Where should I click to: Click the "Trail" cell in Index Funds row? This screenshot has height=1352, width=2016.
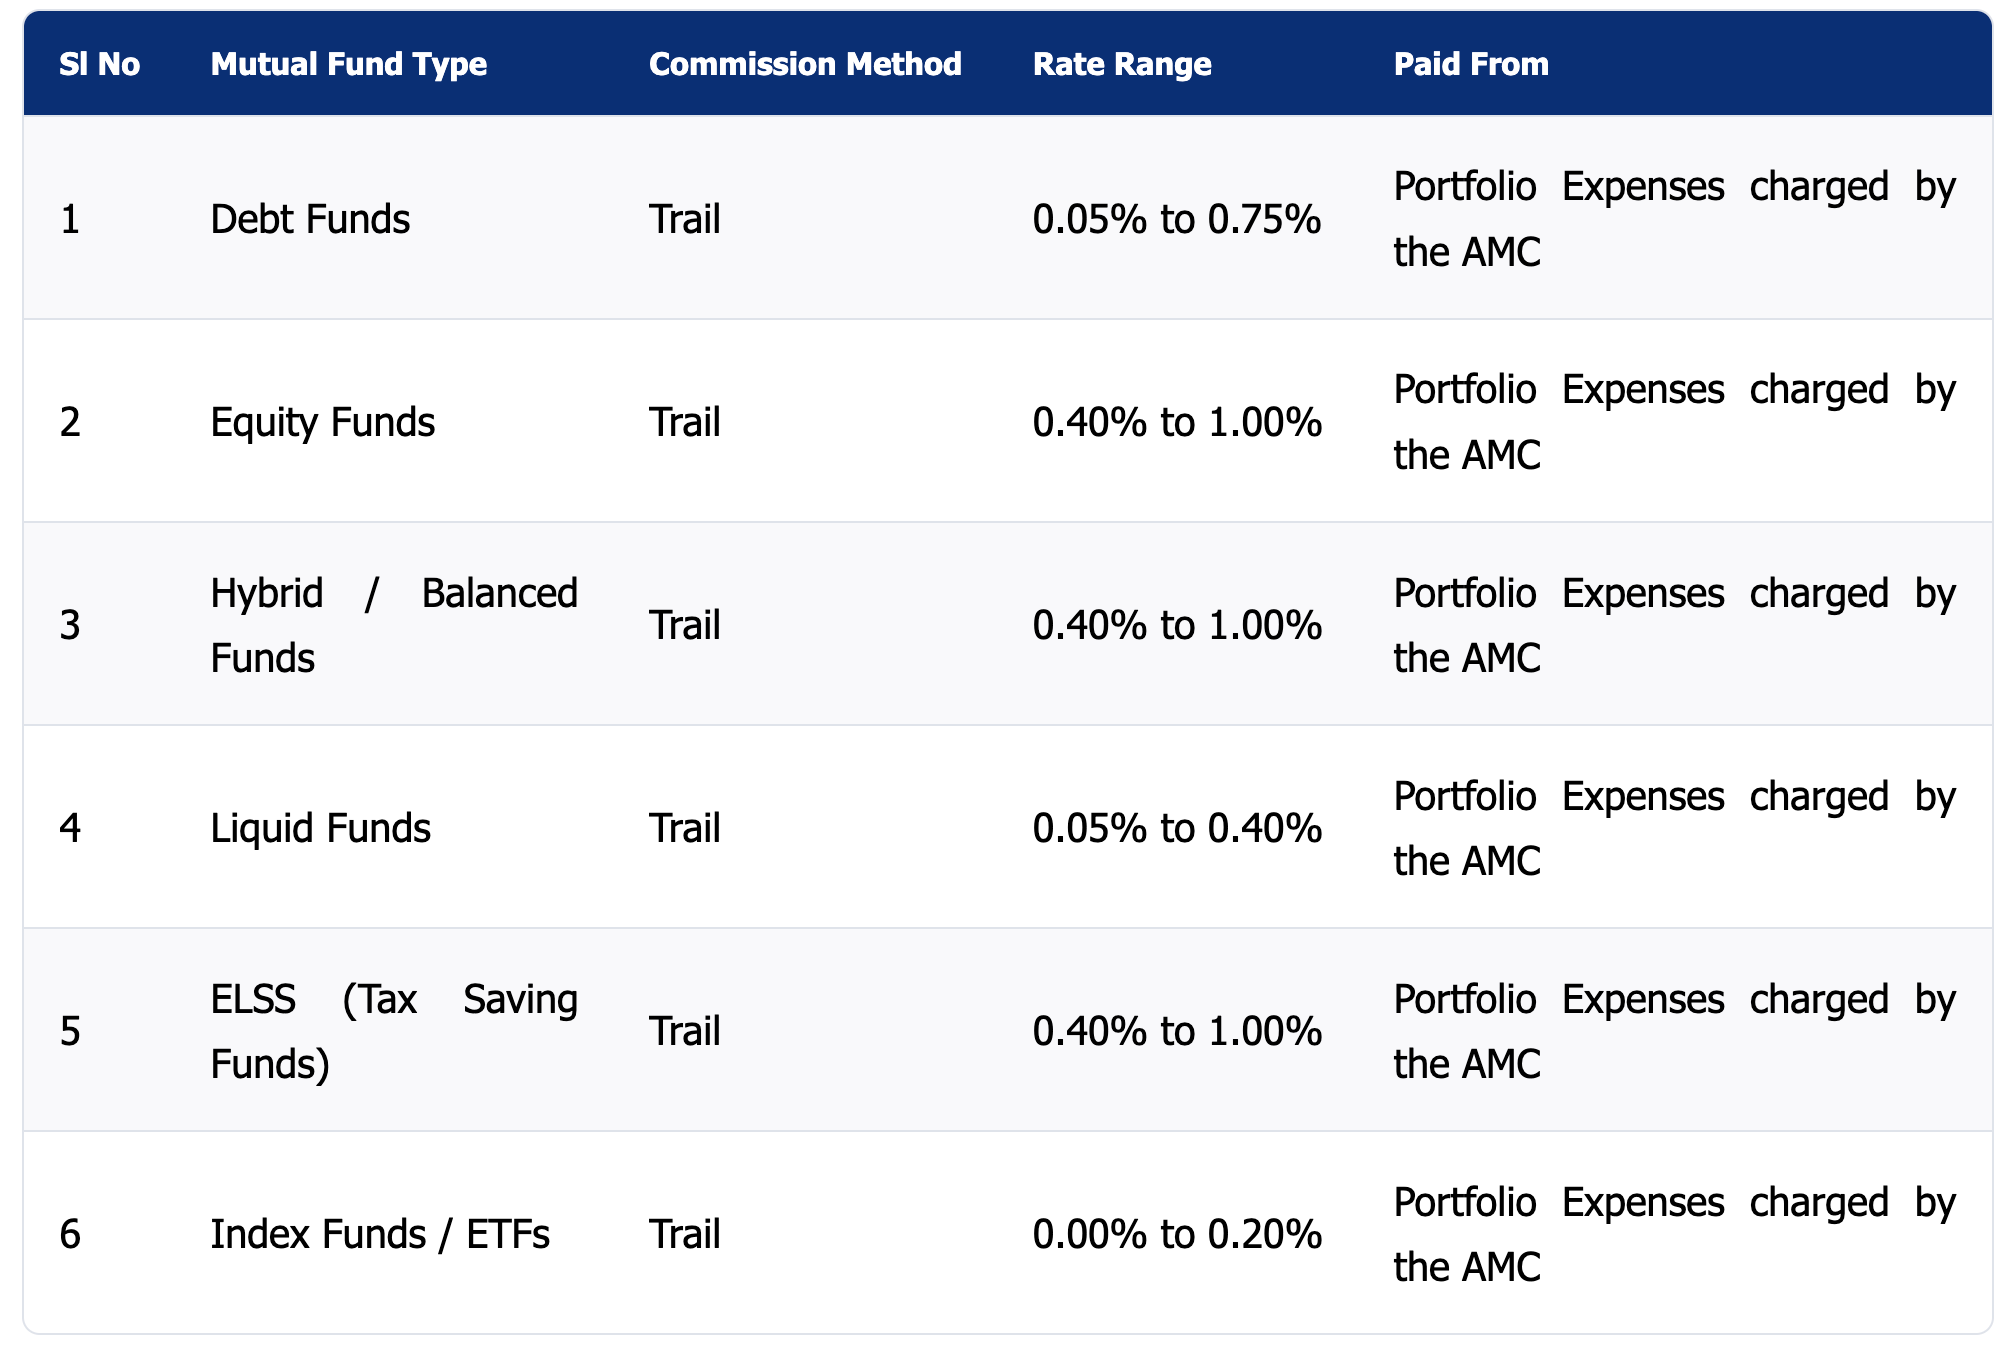684,1234
